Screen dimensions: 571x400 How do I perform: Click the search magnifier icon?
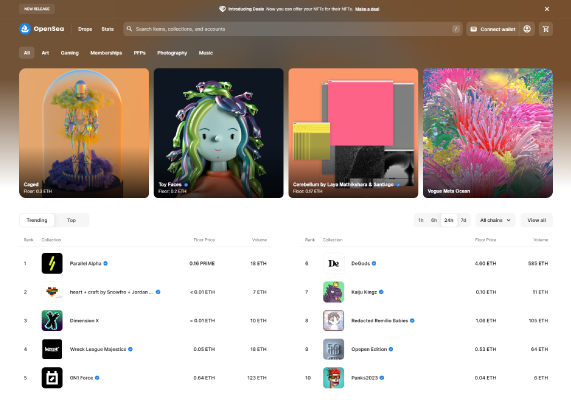(x=129, y=29)
